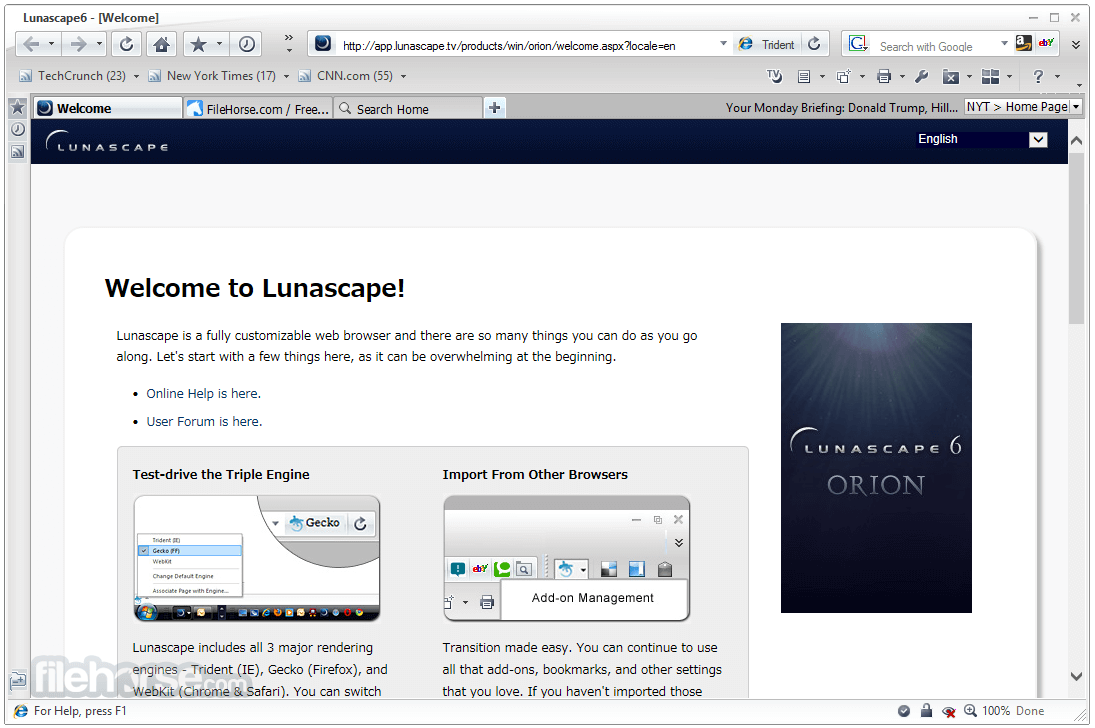Viewport: 1095px width, 728px height.
Task: Switch to the FileHorse.com tab
Action: (x=258, y=109)
